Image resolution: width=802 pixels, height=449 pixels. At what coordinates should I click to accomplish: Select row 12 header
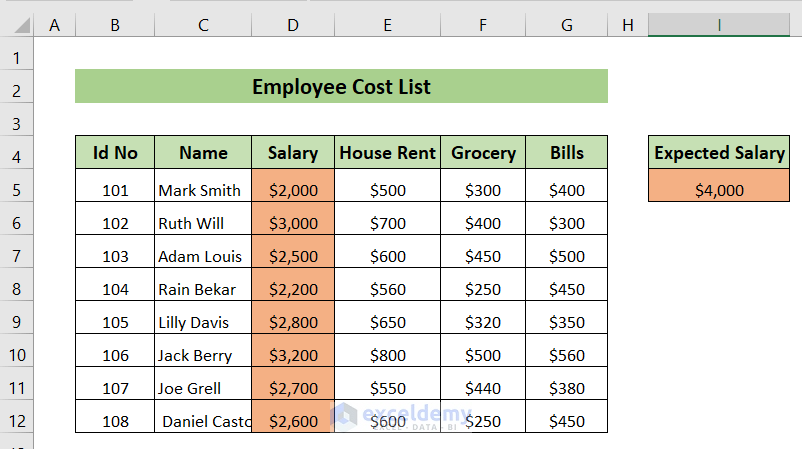17,421
